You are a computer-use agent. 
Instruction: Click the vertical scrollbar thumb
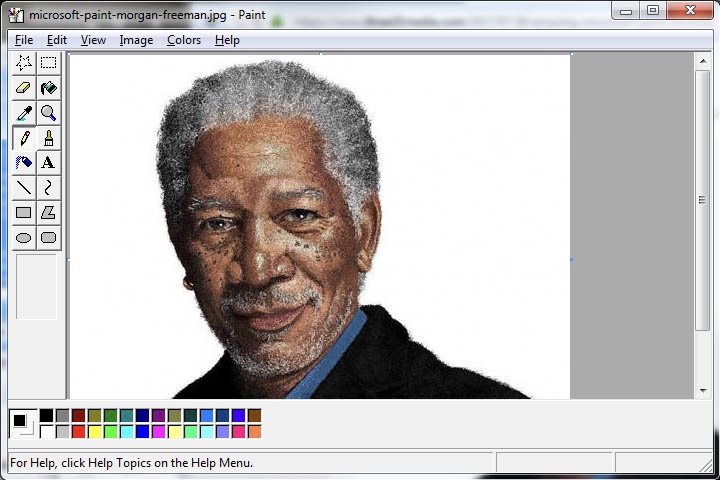(x=703, y=200)
